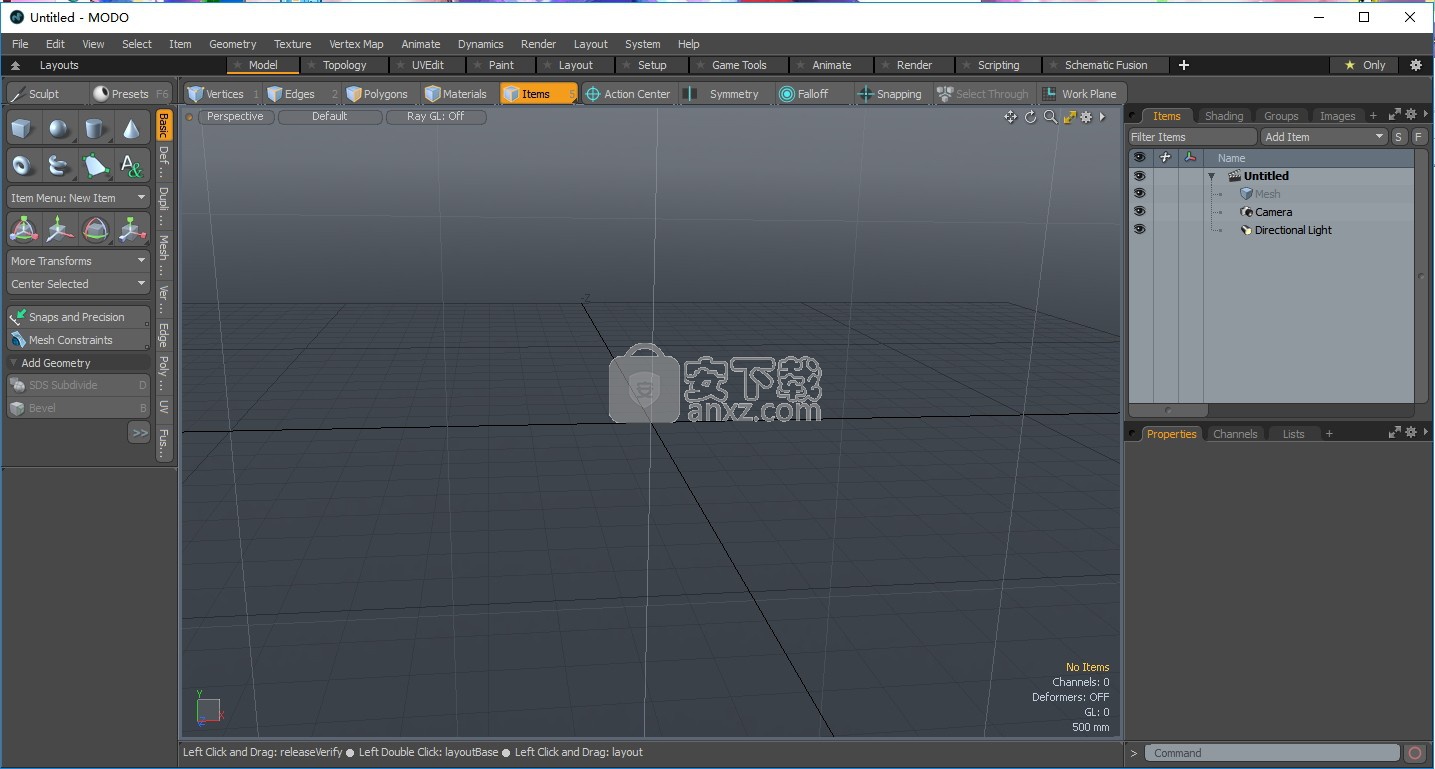Open the Vertex Map menu
This screenshot has height=769, width=1435.
tap(356, 44)
